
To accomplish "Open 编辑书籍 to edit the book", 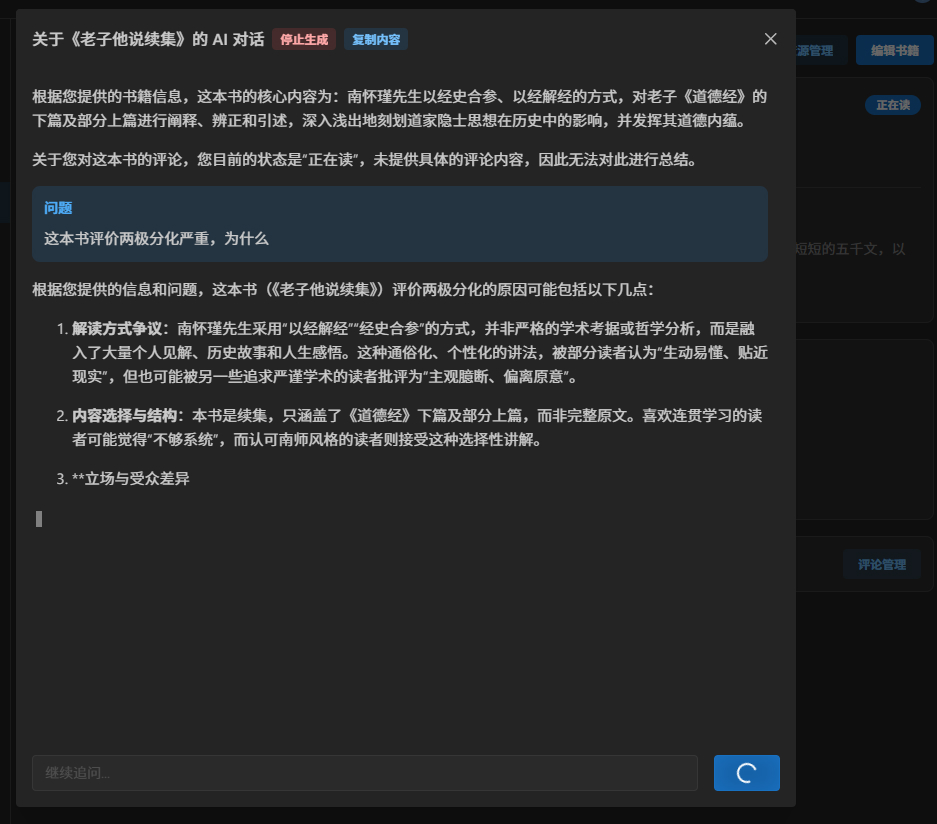I will 887,51.
